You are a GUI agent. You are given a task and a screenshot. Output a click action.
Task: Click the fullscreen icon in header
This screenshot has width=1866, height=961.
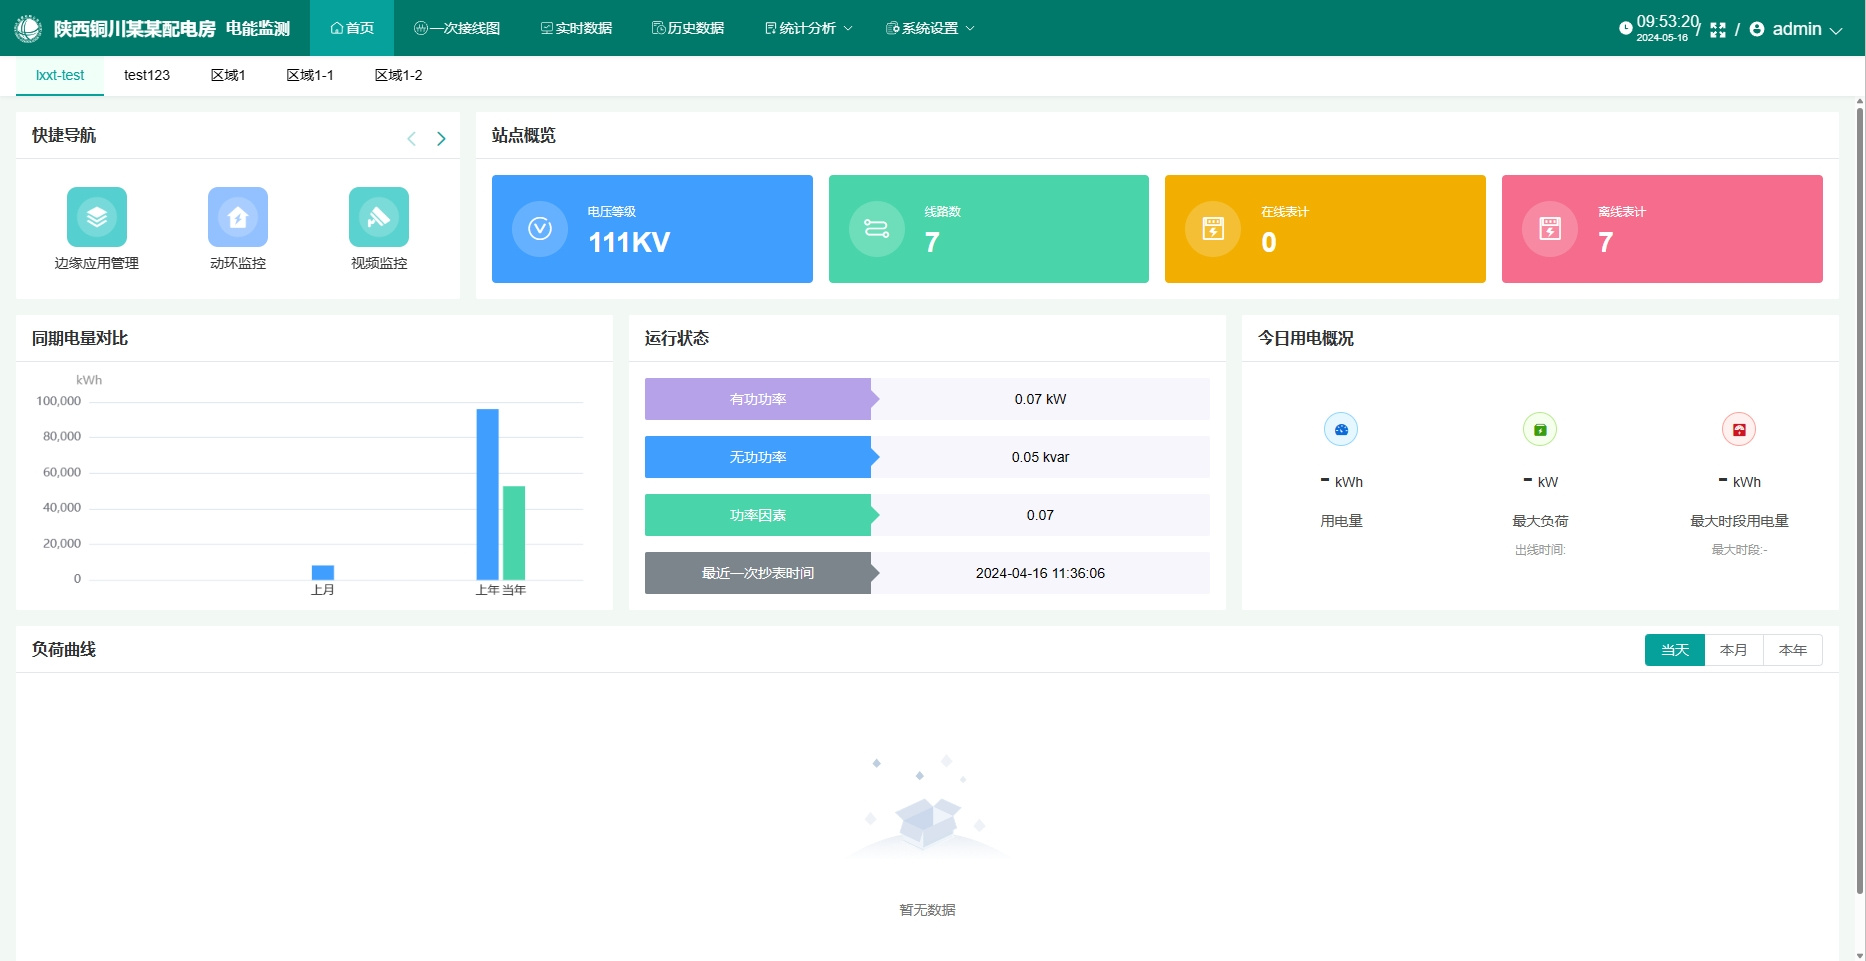click(1718, 30)
